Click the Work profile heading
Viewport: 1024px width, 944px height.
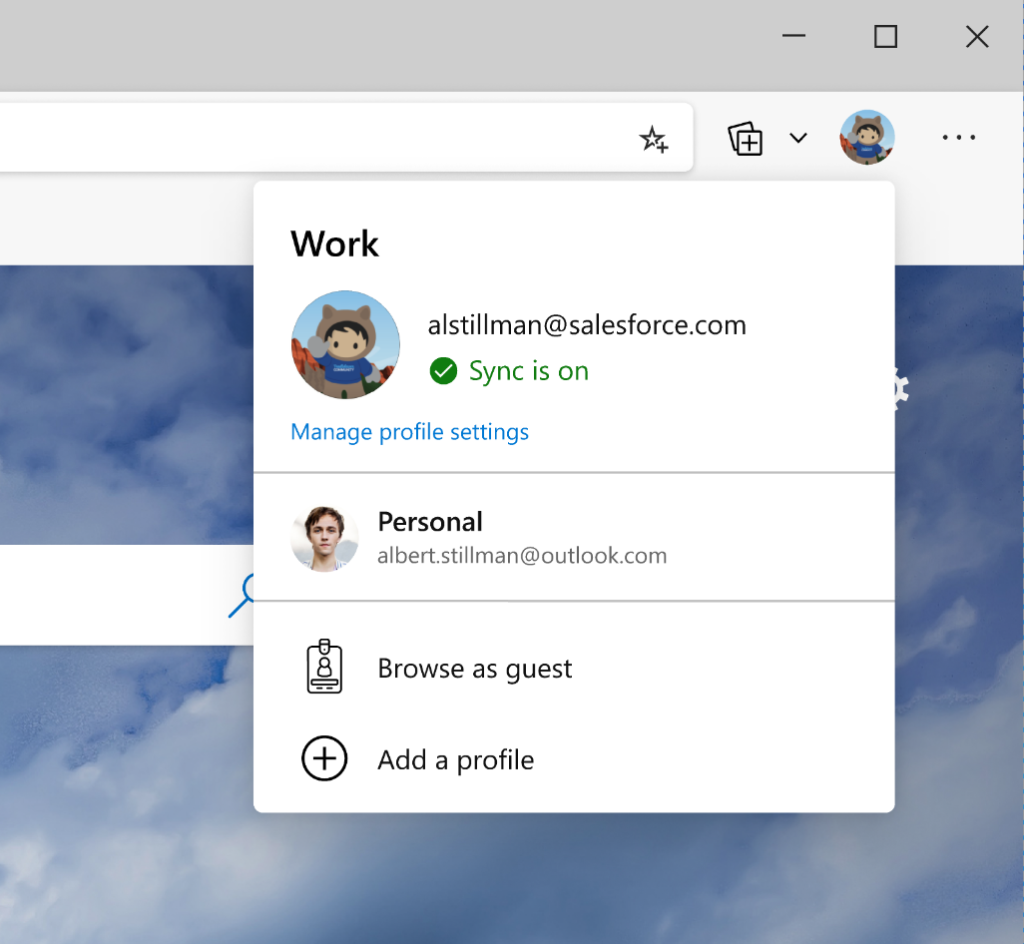[x=334, y=244]
